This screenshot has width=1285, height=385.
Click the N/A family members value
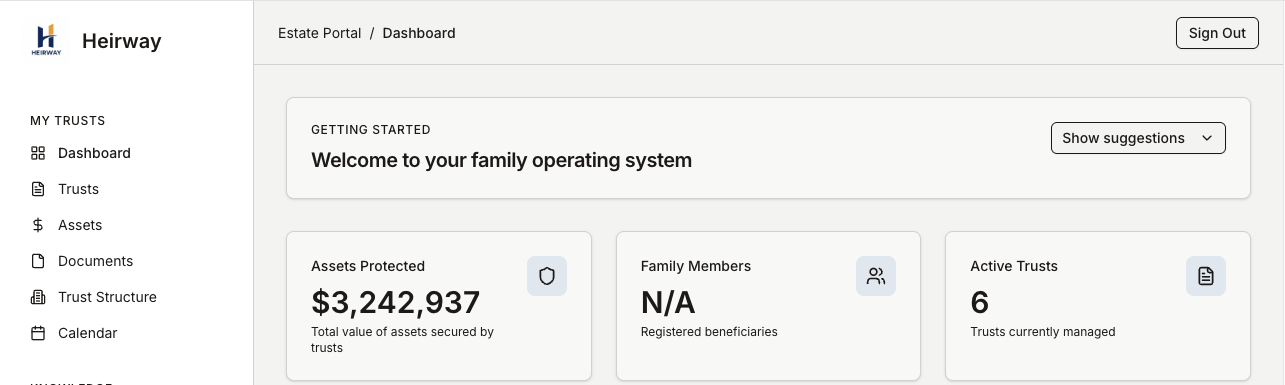pyautogui.click(x=668, y=302)
